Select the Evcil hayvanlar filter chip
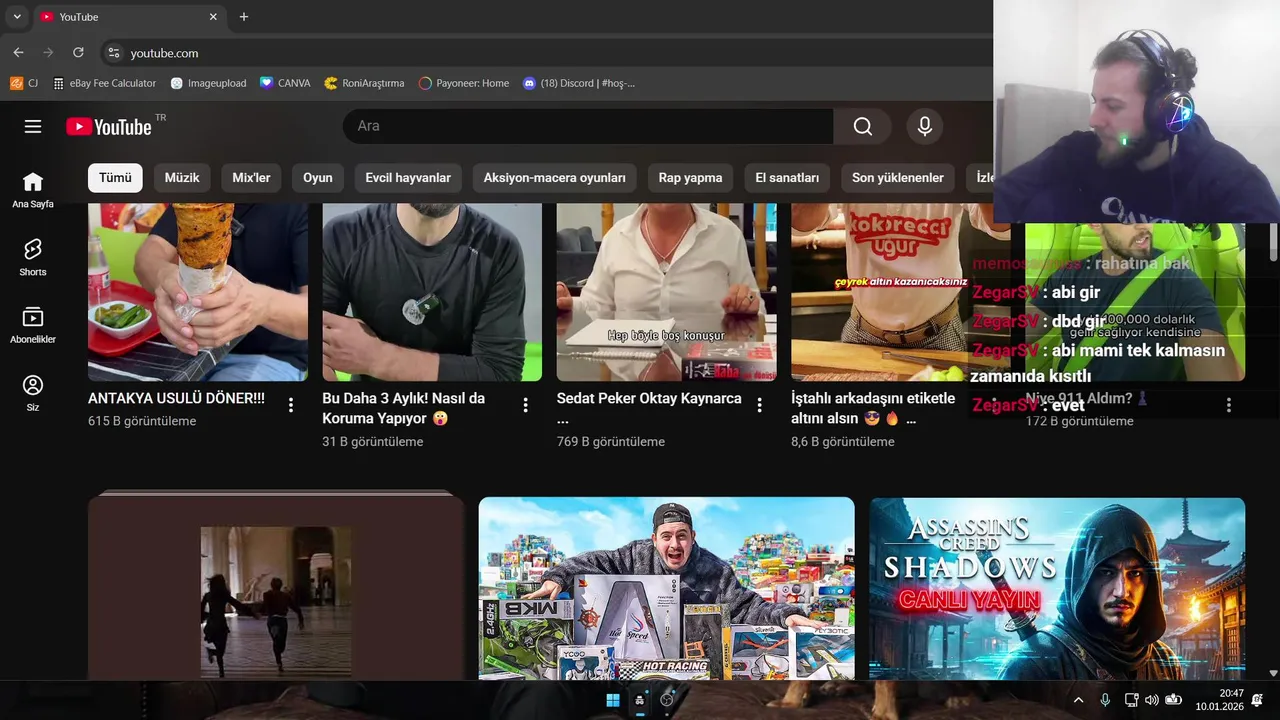 408,178
